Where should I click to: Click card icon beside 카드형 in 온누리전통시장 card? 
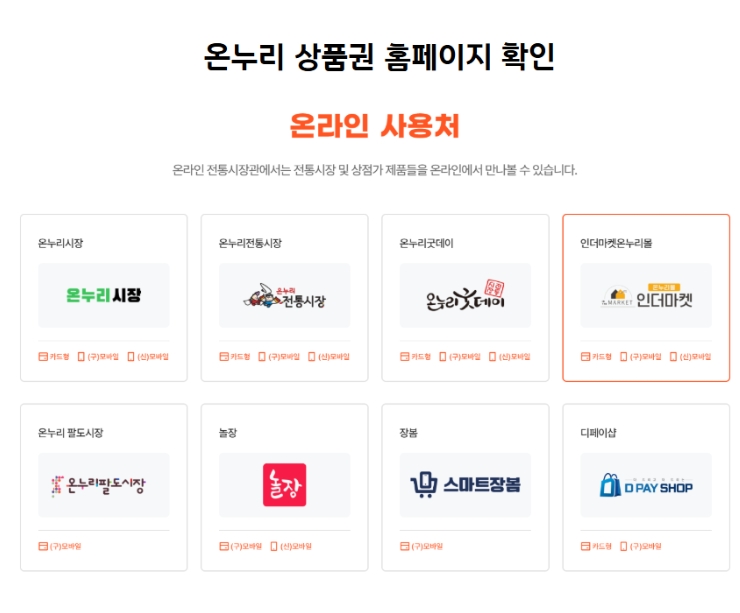tap(224, 356)
